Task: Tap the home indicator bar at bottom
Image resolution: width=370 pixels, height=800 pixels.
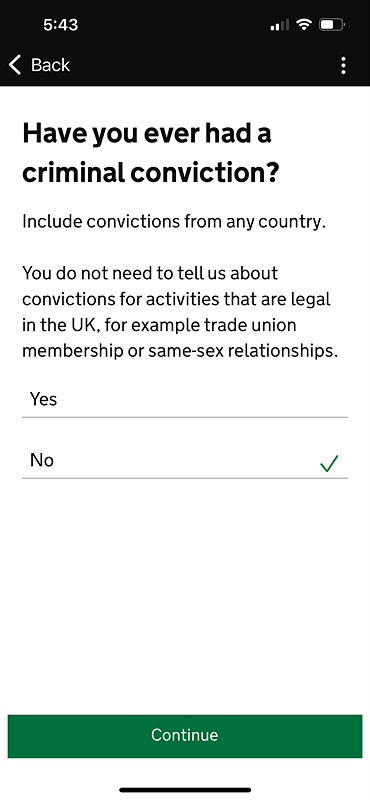Action: [185, 790]
